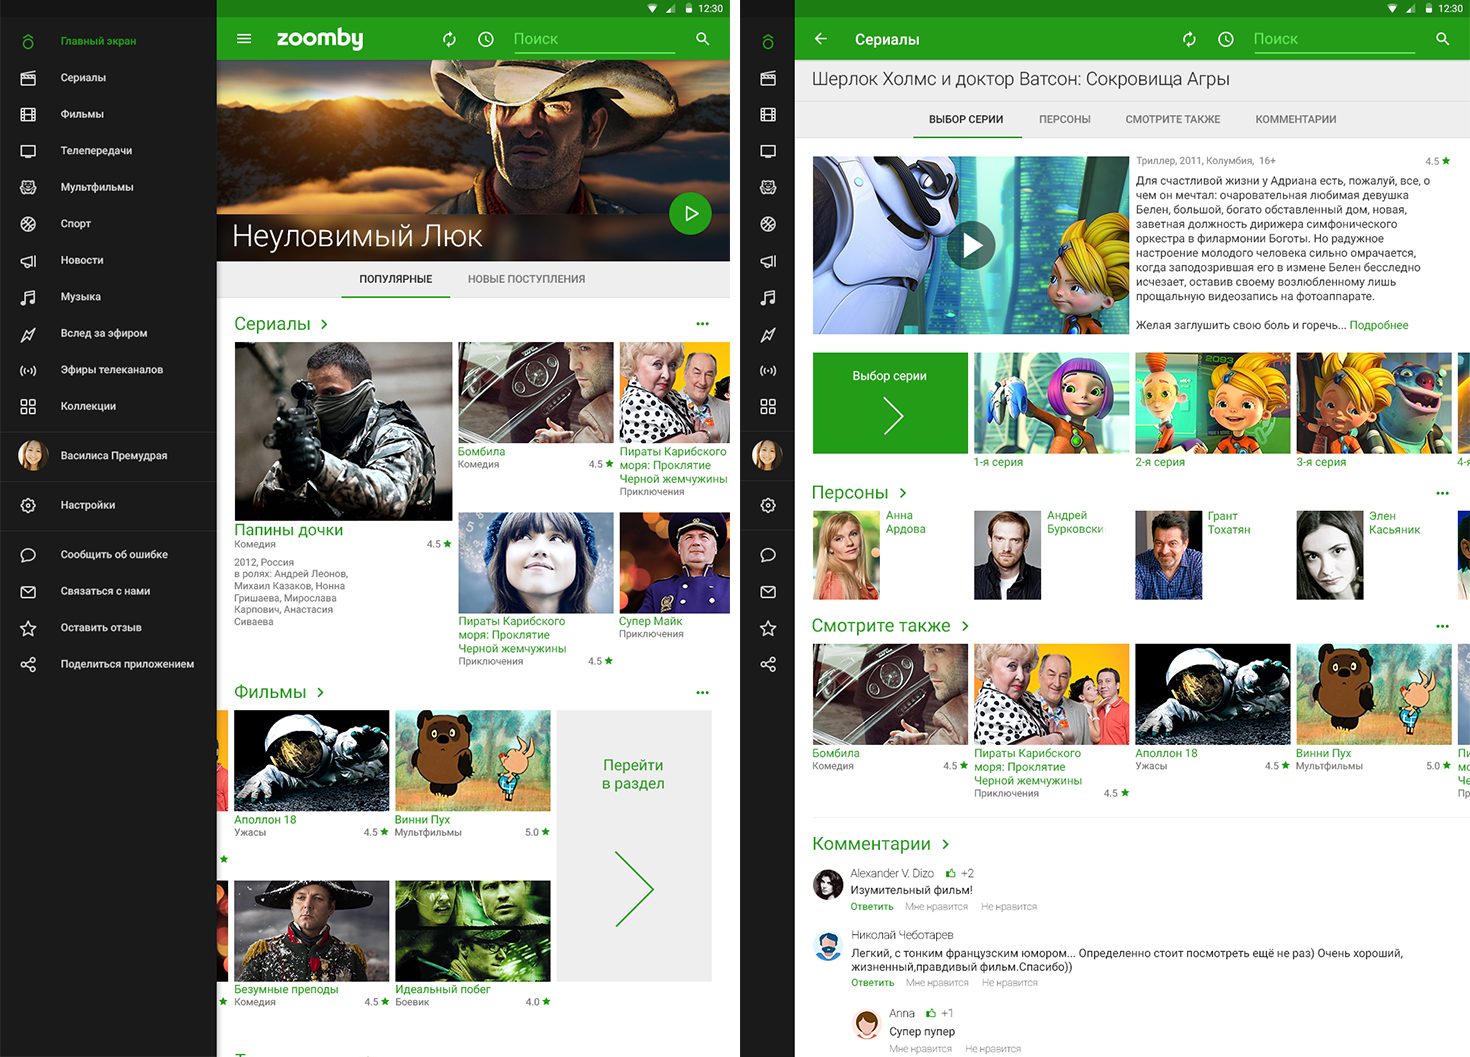
Task: Click the refresh icon in left screen toolbar
Action: click(x=449, y=39)
